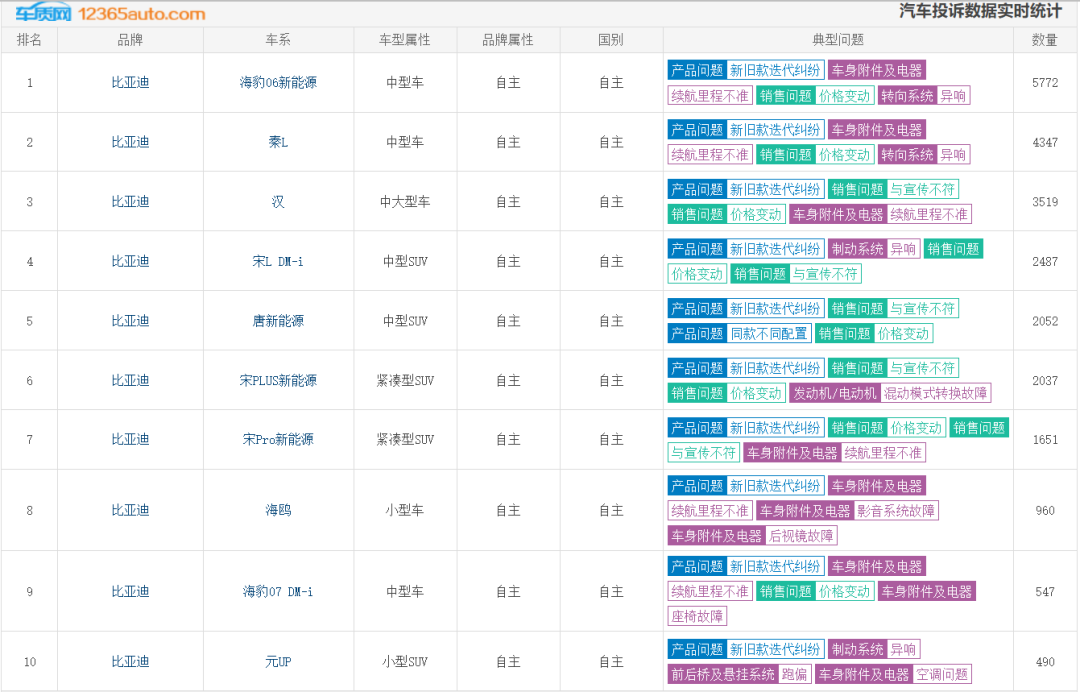1080x692 pixels.
Task: Click the 品牌 column header
Action: [130, 40]
